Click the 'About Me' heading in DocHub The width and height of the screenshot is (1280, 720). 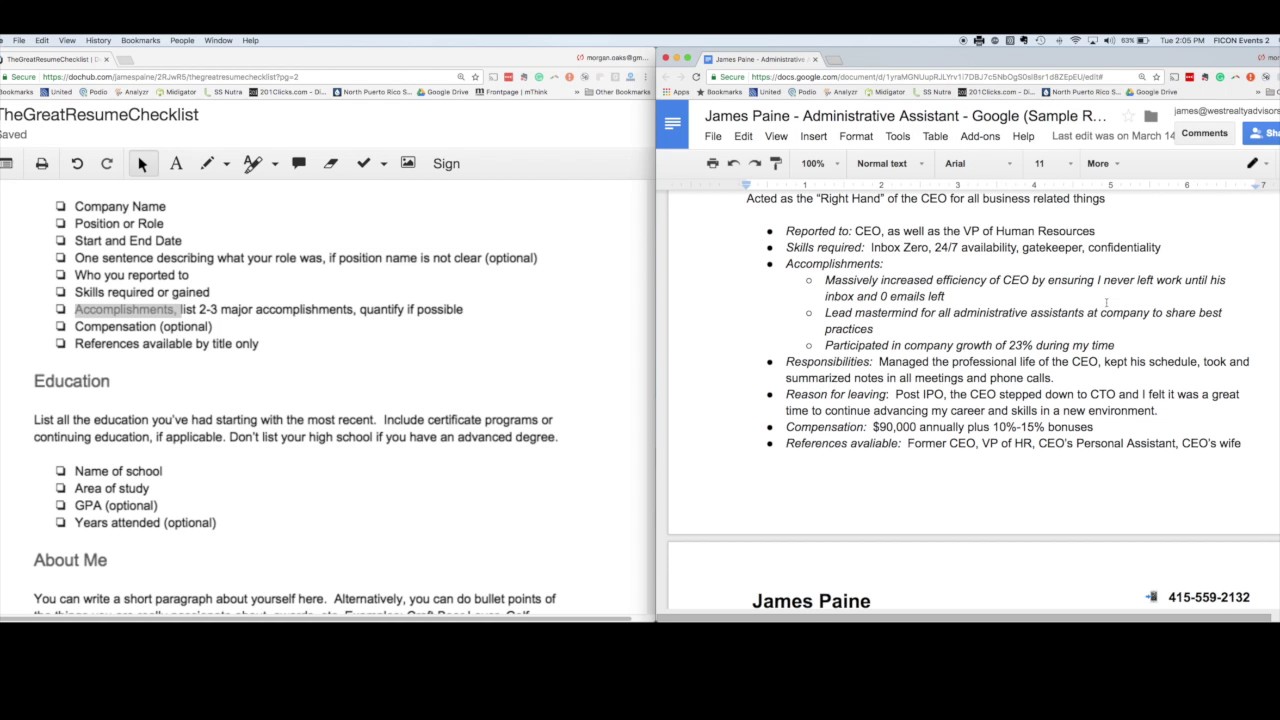tap(70, 560)
